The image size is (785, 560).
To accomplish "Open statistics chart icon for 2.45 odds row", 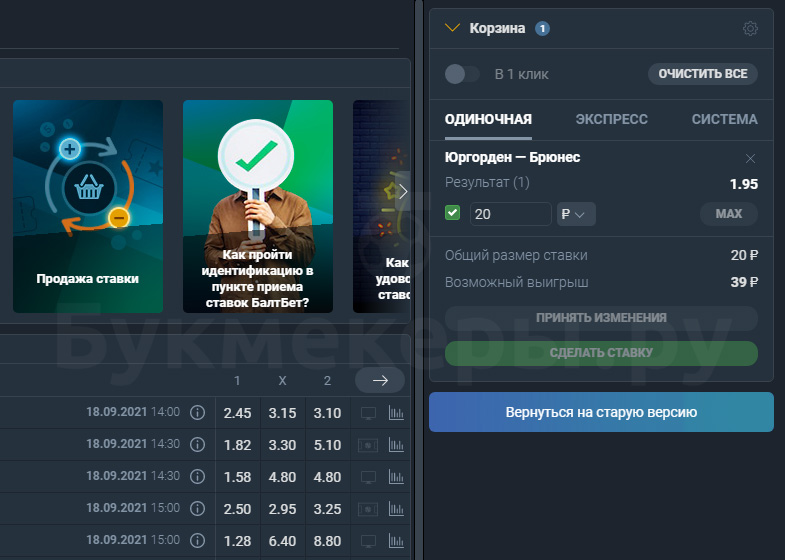I will point(396,412).
